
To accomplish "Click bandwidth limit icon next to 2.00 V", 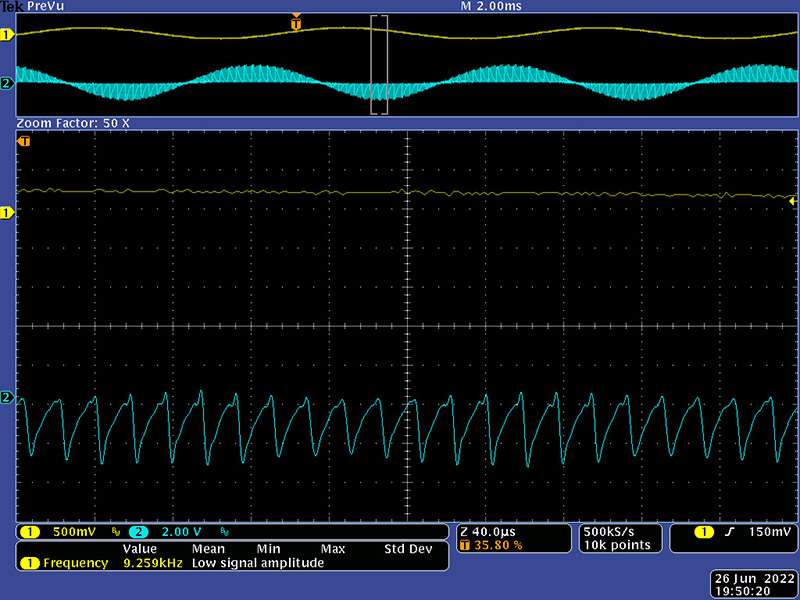I will (x=224, y=532).
